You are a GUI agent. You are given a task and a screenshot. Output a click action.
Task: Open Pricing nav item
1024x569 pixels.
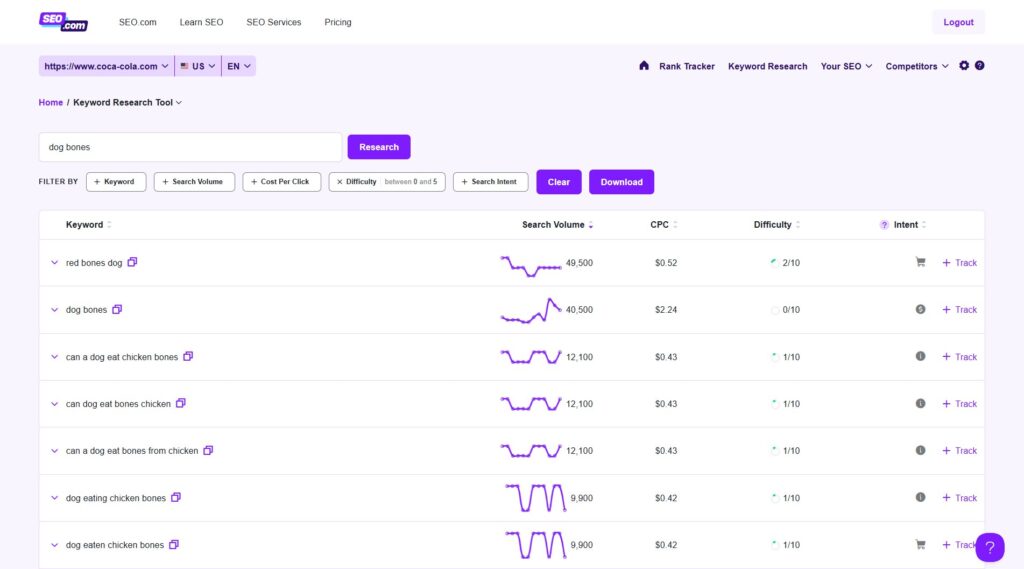[338, 22]
